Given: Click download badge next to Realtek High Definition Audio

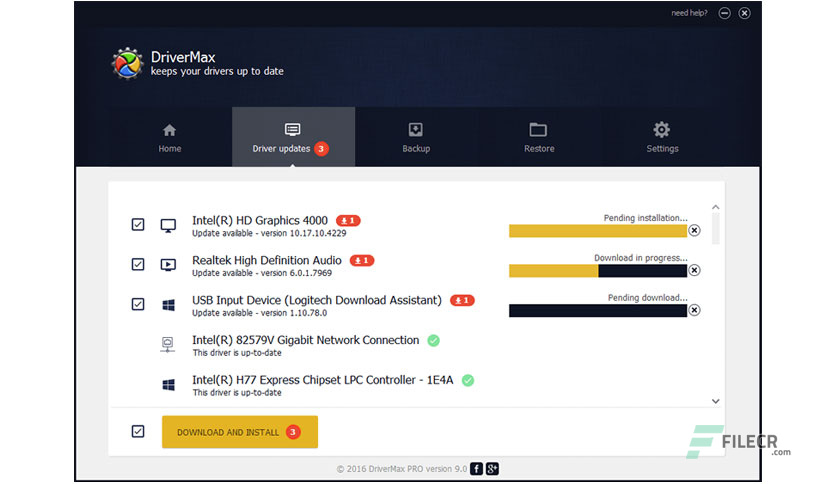Looking at the screenshot, I should click(x=361, y=260).
